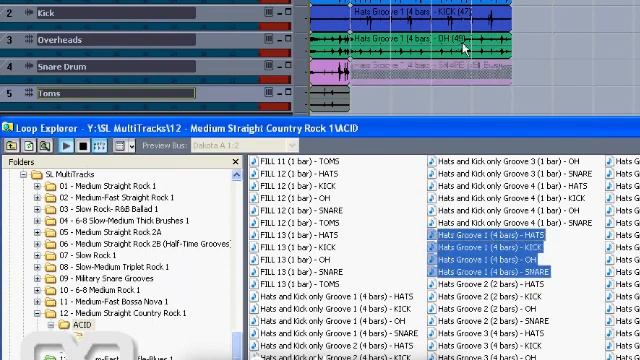Maximize the Overheads track strip
The height and width of the screenshot is (360, 640).
288,38
